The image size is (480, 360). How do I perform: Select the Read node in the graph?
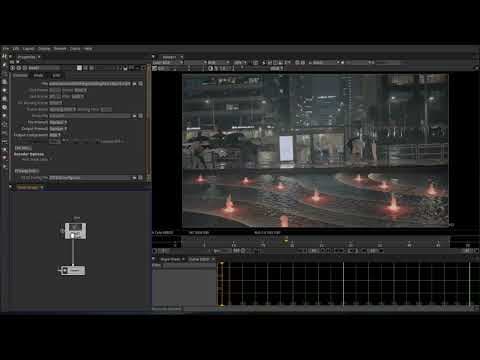(x=75, y=231)
